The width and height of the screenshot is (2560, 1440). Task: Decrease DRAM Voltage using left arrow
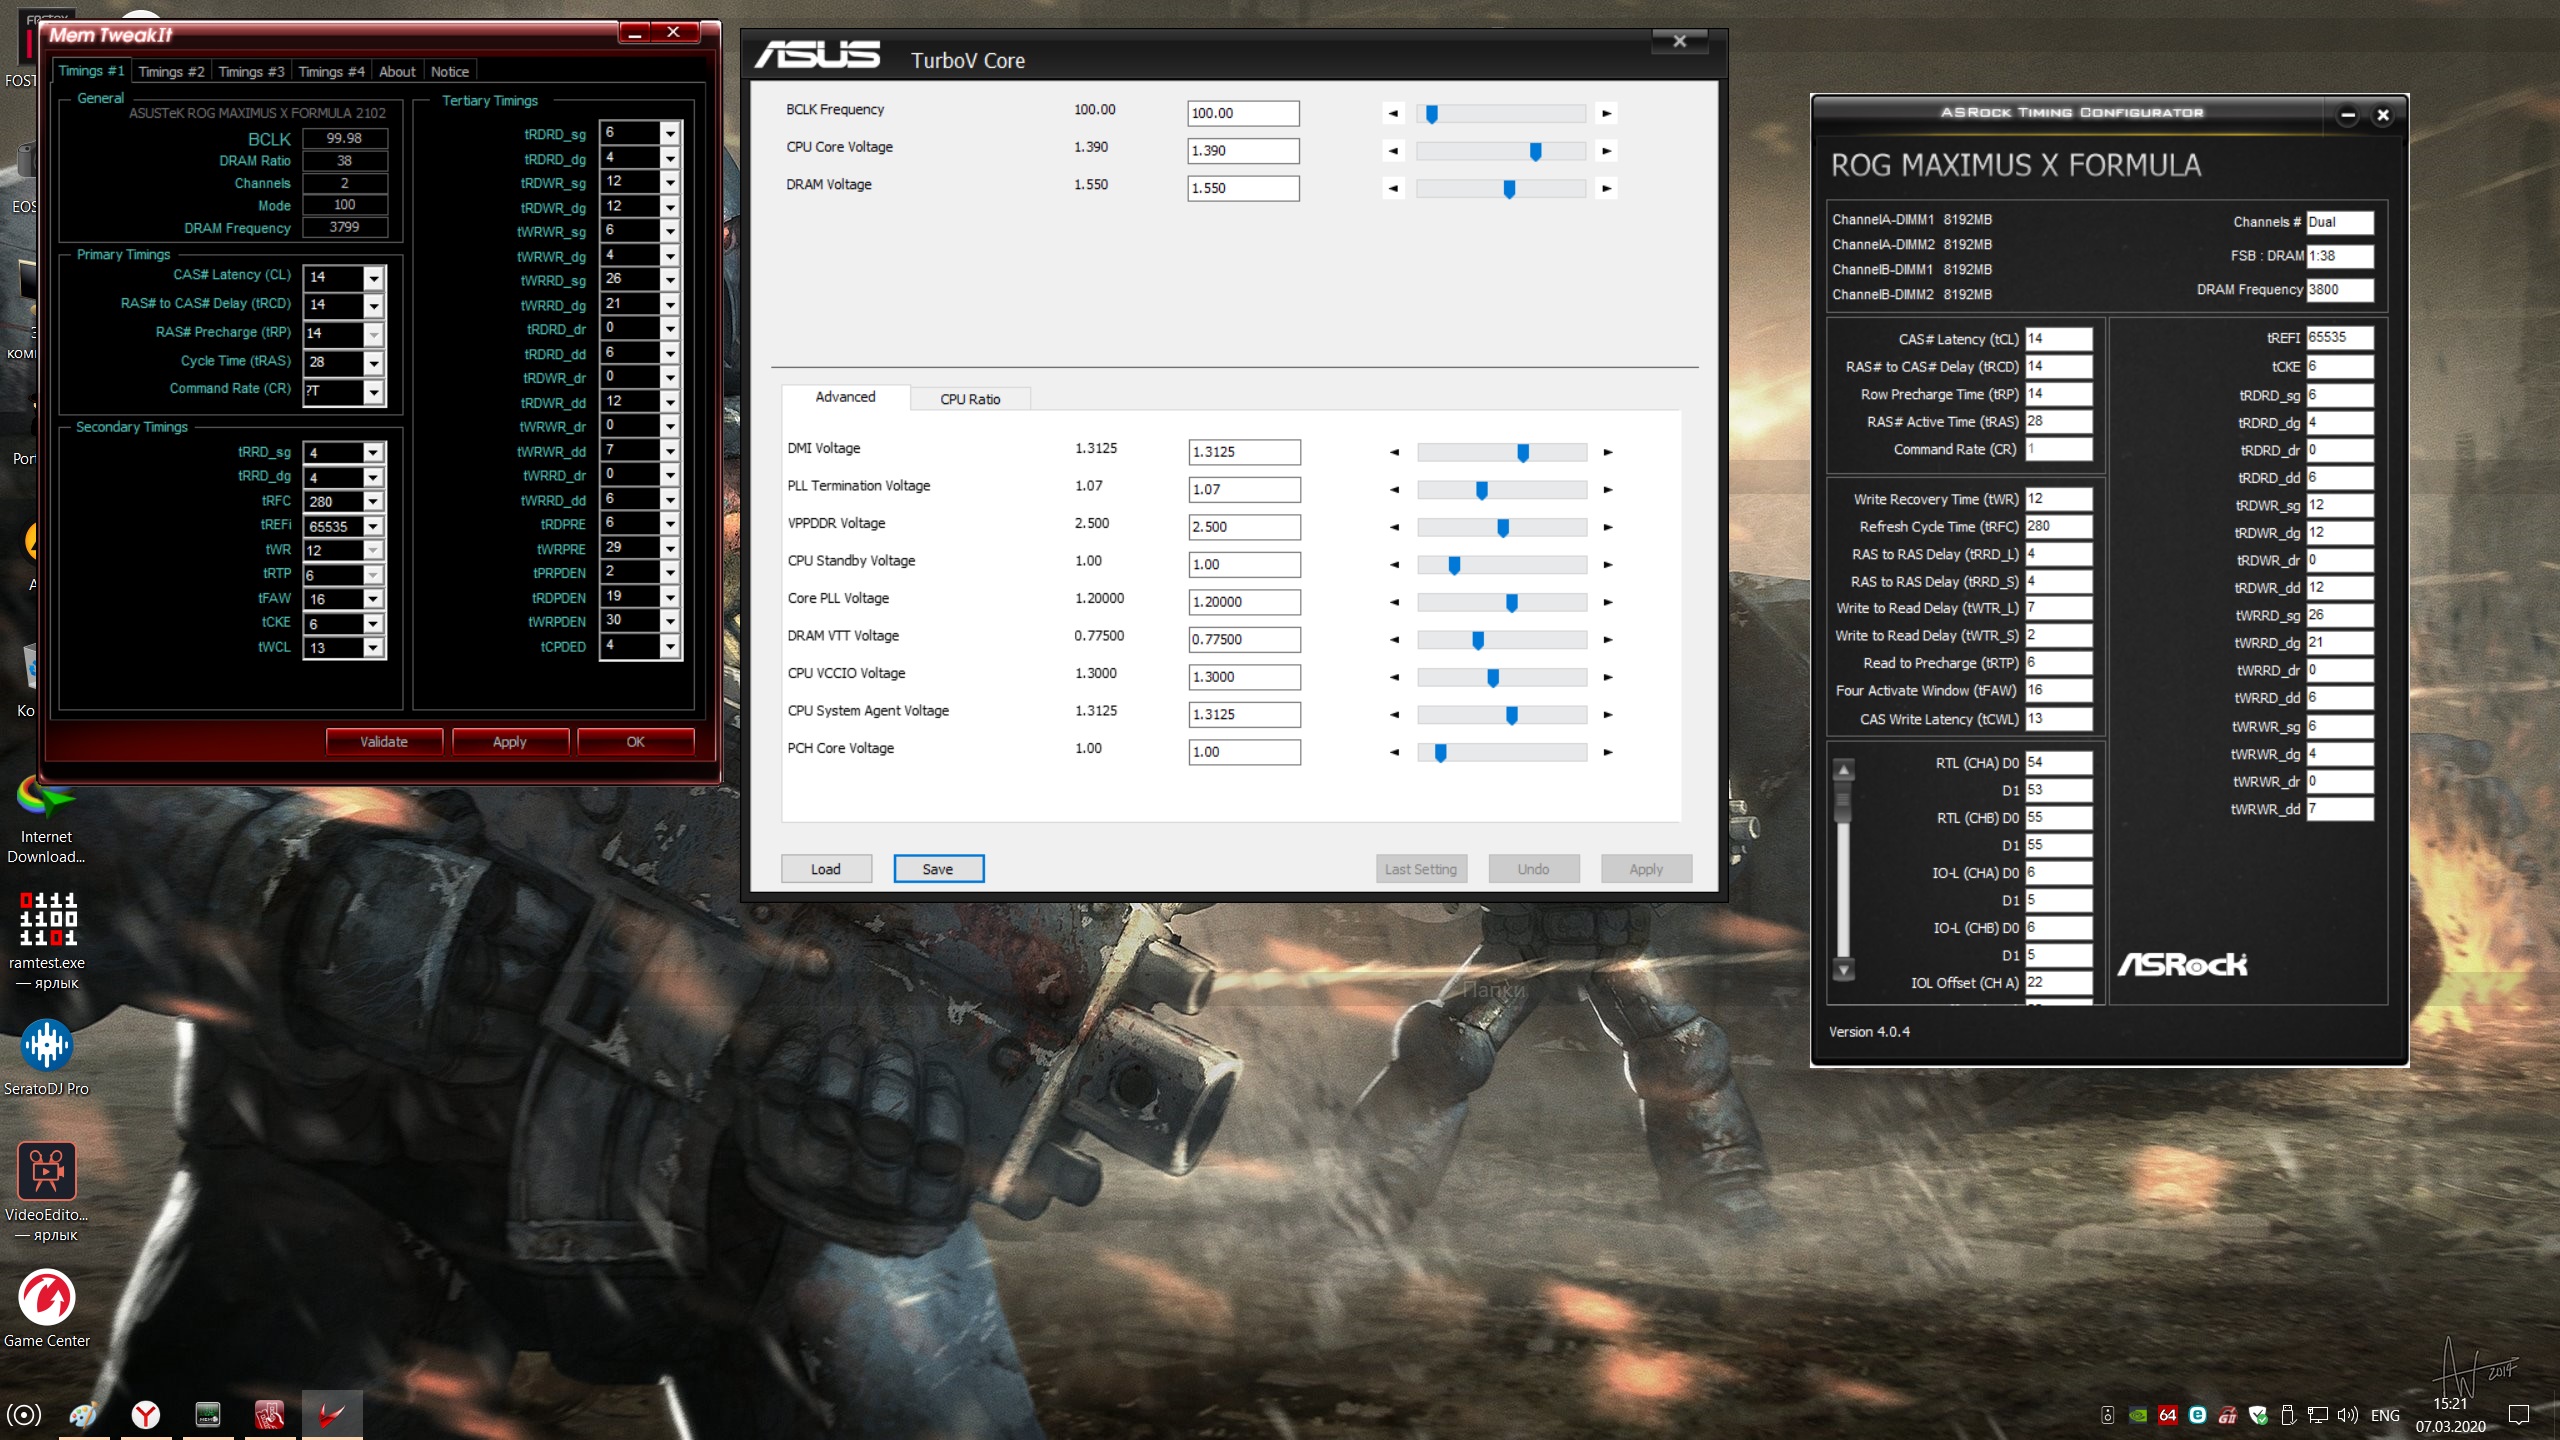coord(1393,188)
